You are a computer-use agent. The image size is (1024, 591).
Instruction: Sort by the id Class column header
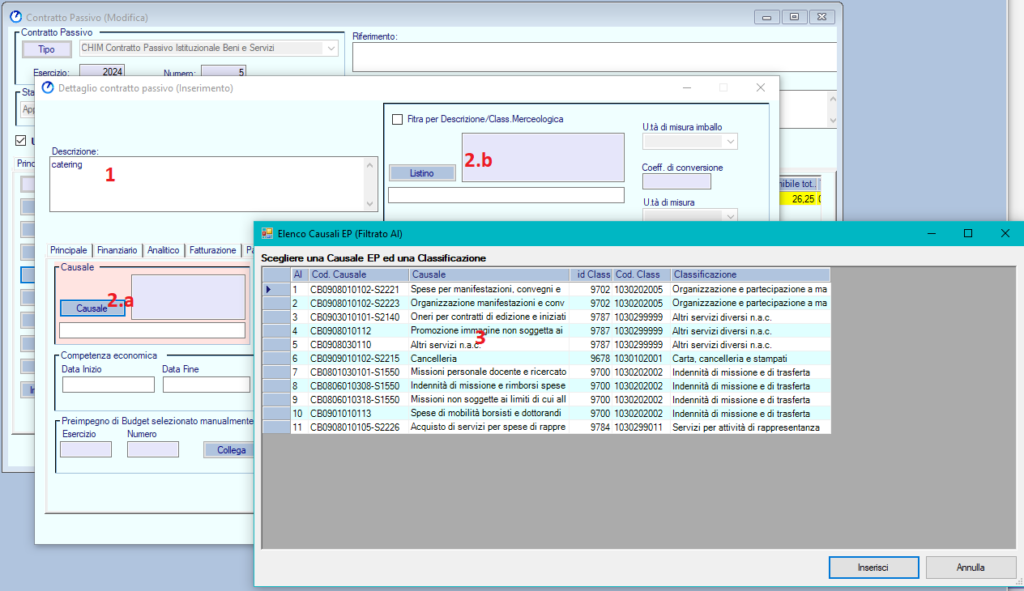click(x=591, y=275)
